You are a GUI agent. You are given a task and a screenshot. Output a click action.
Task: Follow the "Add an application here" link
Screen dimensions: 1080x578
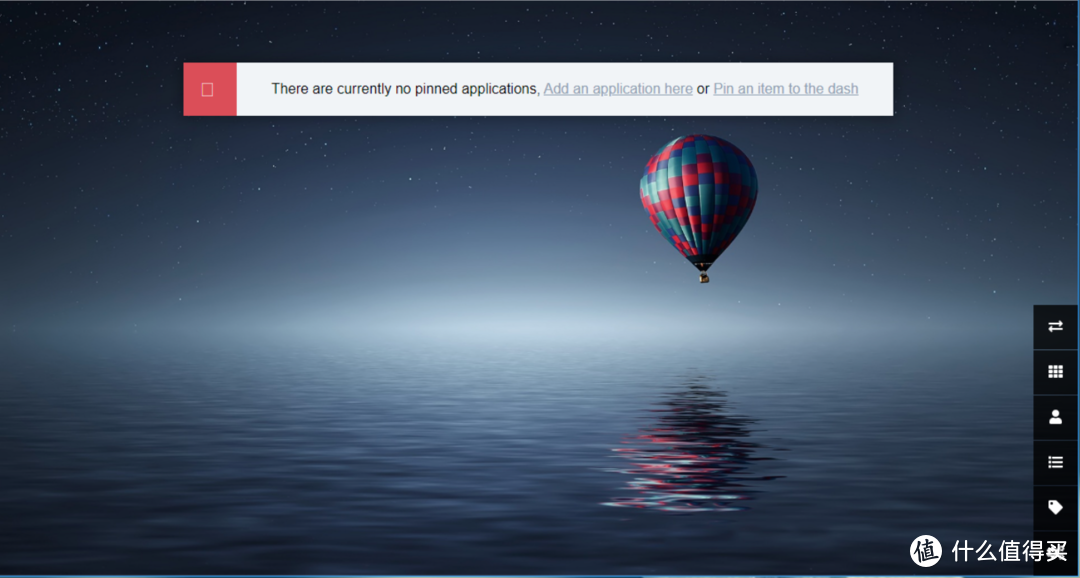[617, 89]
